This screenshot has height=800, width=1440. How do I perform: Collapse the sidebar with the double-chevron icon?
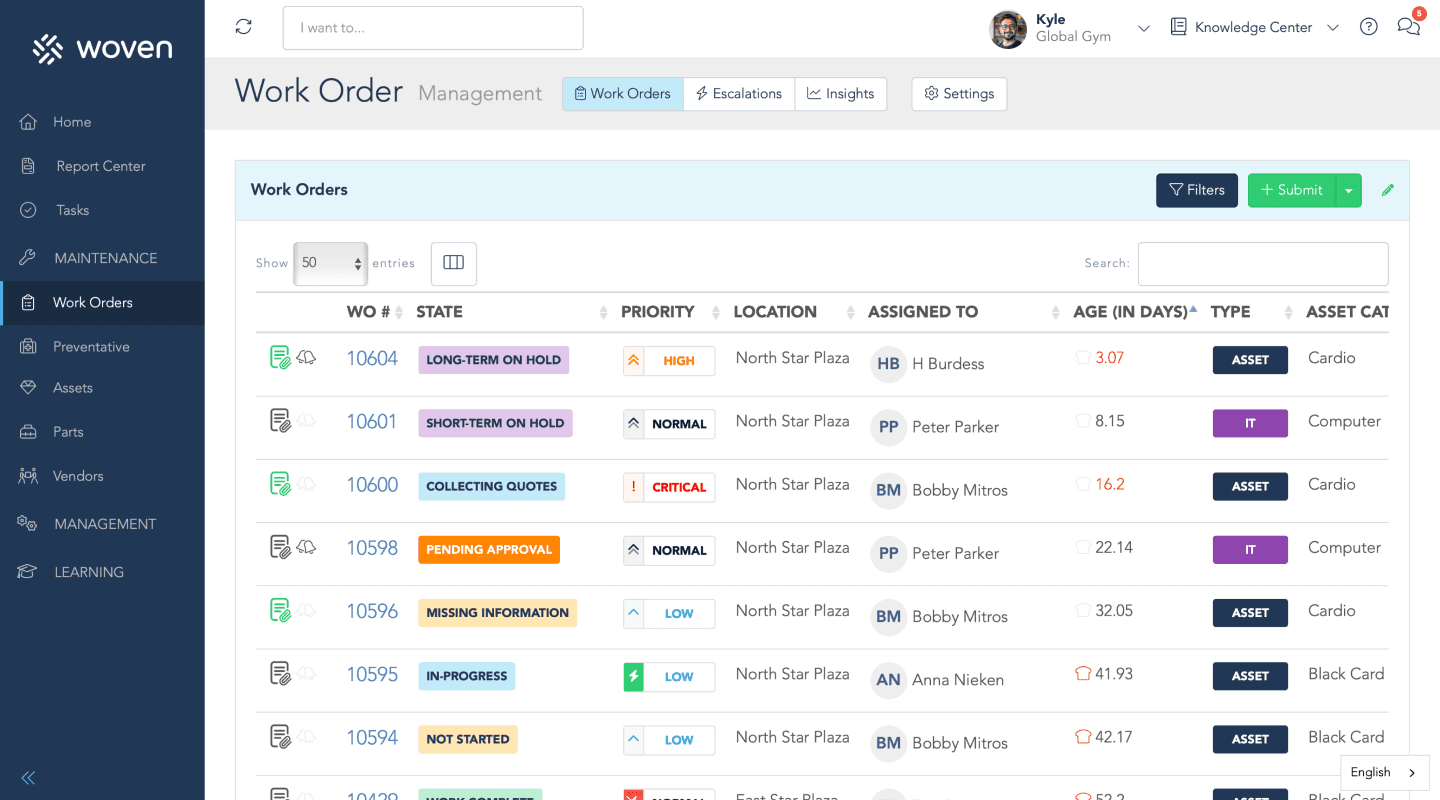click(x=28, y=777)
